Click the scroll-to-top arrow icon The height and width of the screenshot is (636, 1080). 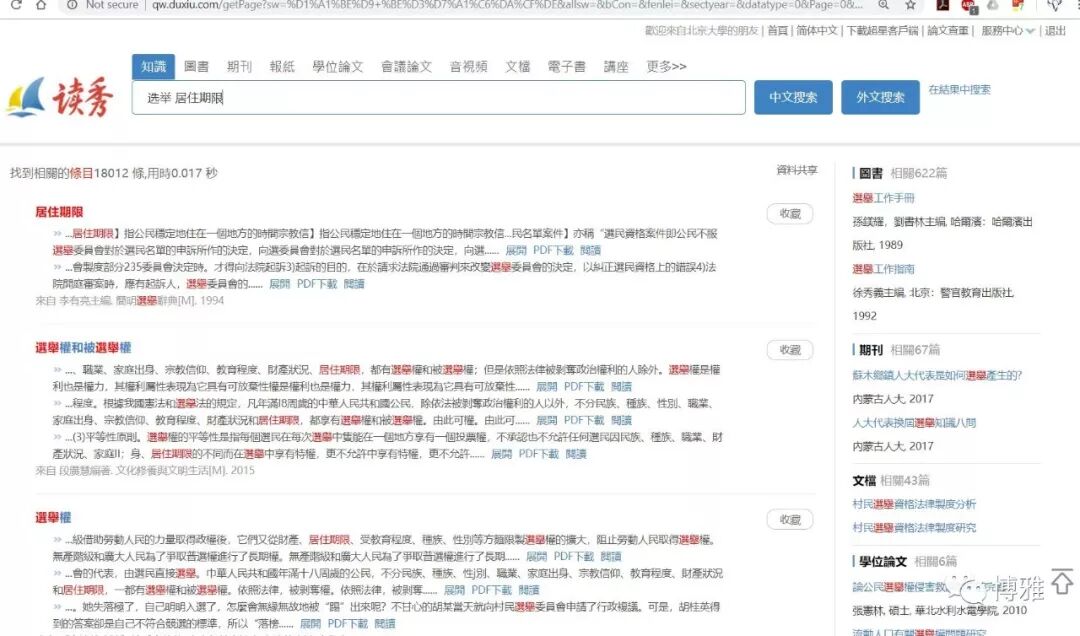(1061, 580)
